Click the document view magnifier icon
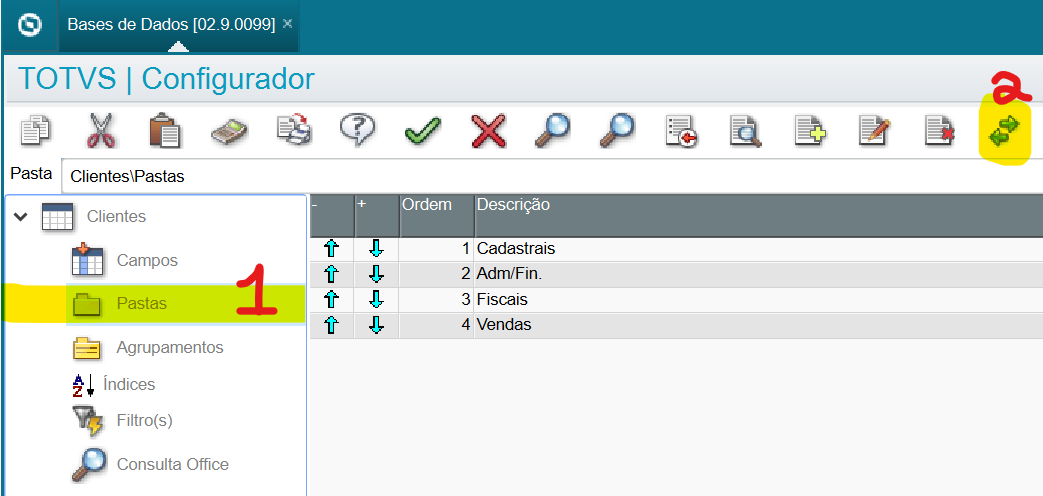 [x=746, y=131]
